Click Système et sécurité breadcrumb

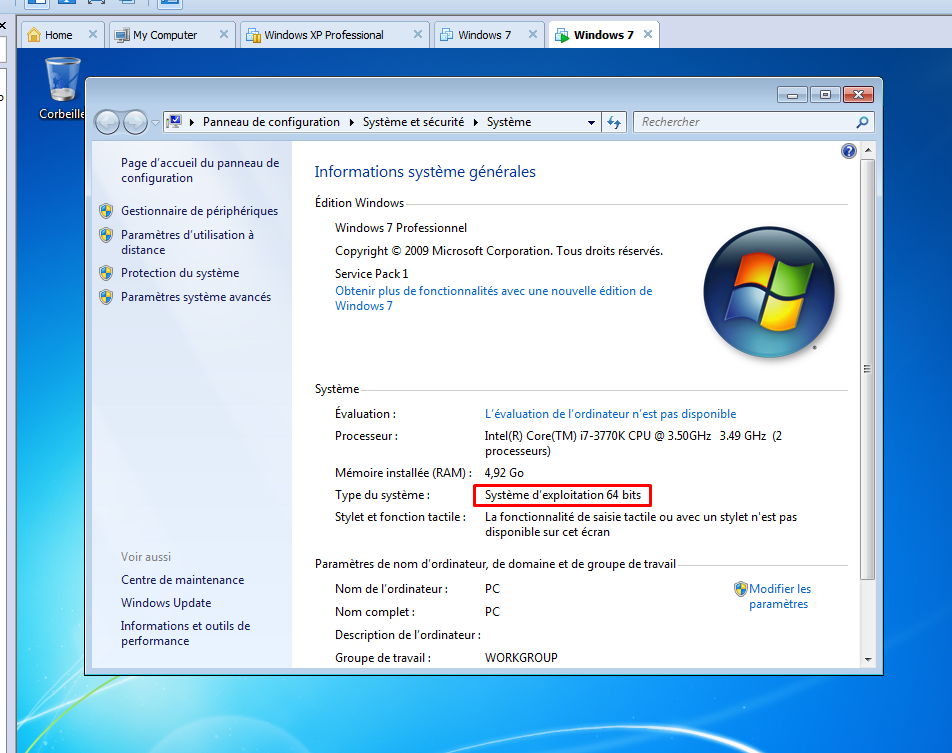click(x=413, y=122)
